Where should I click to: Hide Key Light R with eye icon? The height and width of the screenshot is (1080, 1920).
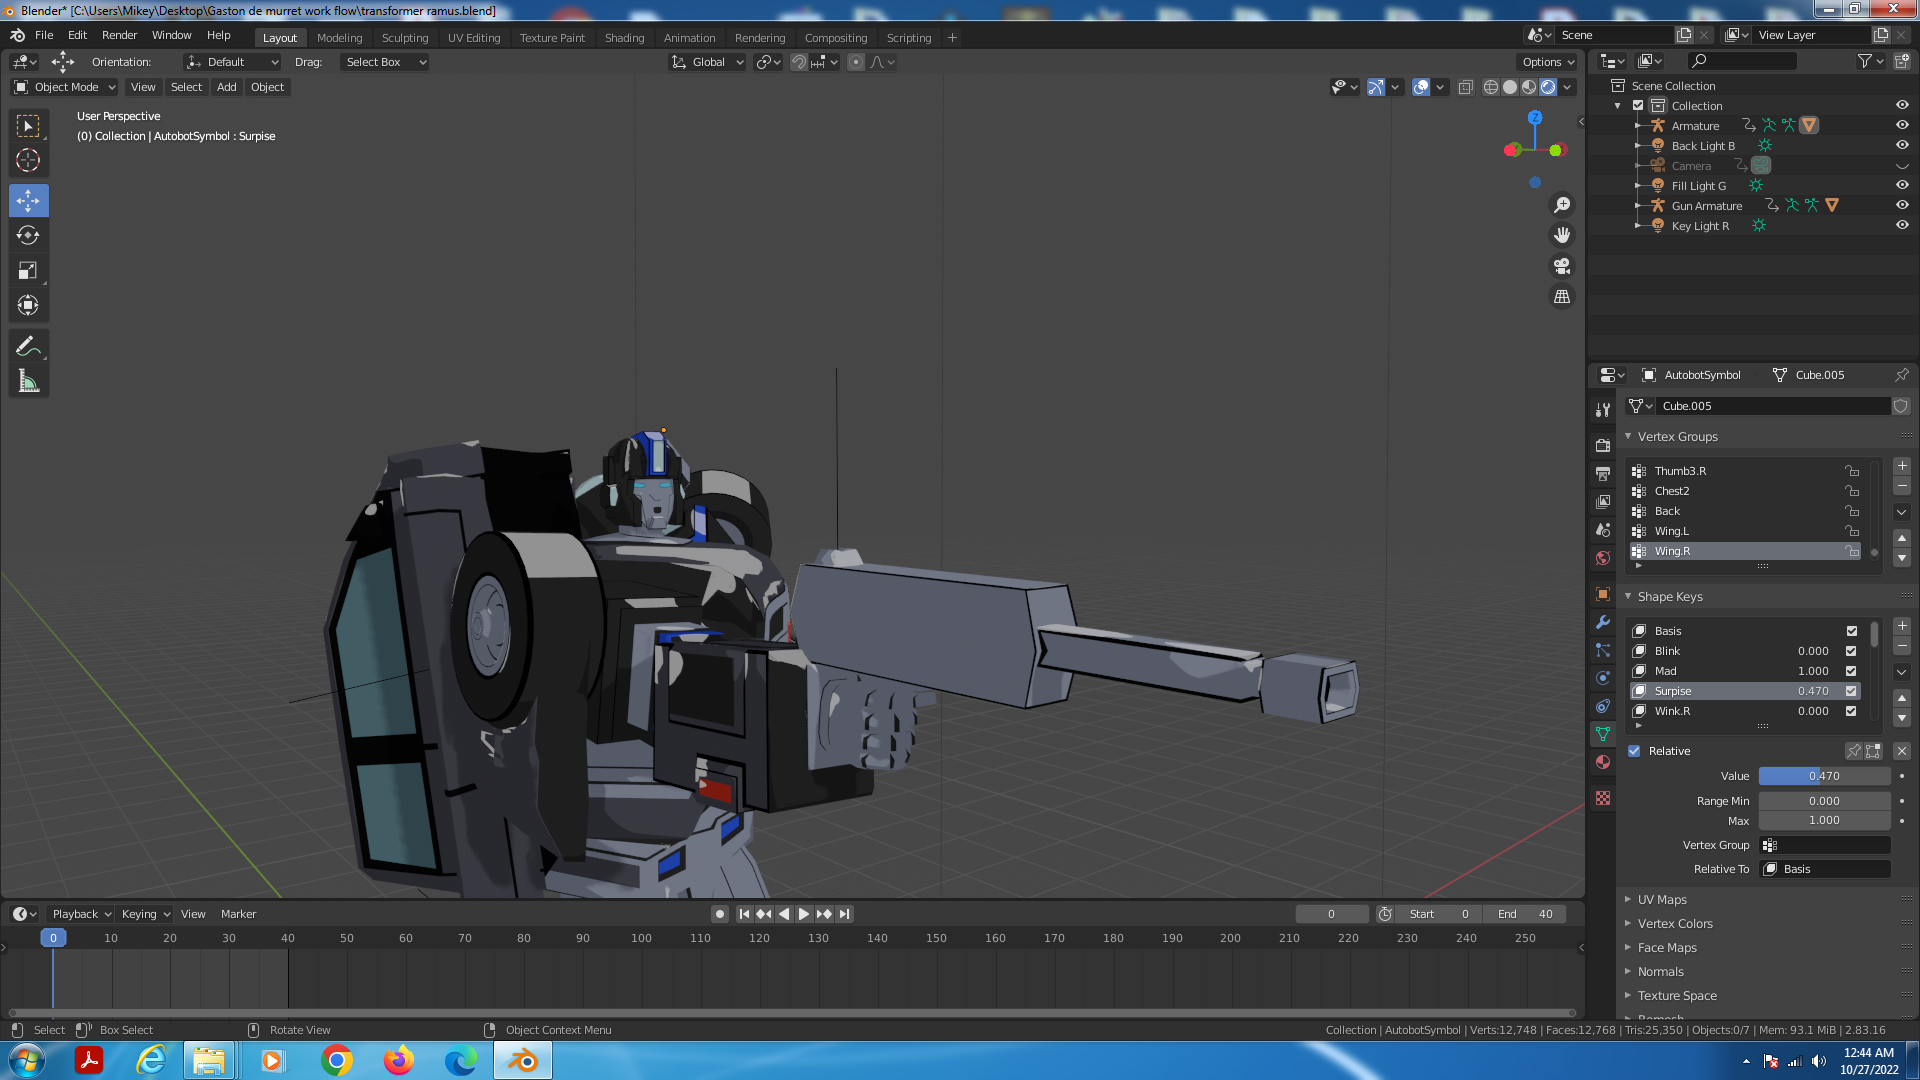click(x=1902, y=225)
